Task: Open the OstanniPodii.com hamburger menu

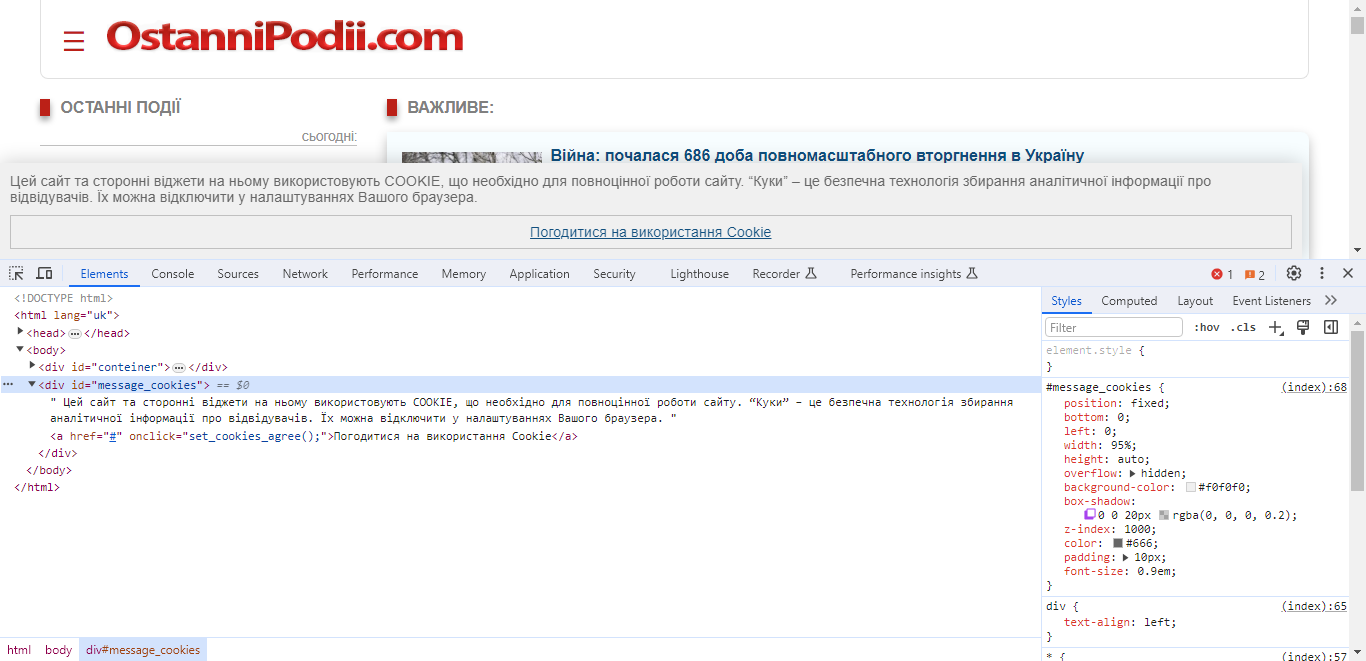Action: (x=74, y=40)
